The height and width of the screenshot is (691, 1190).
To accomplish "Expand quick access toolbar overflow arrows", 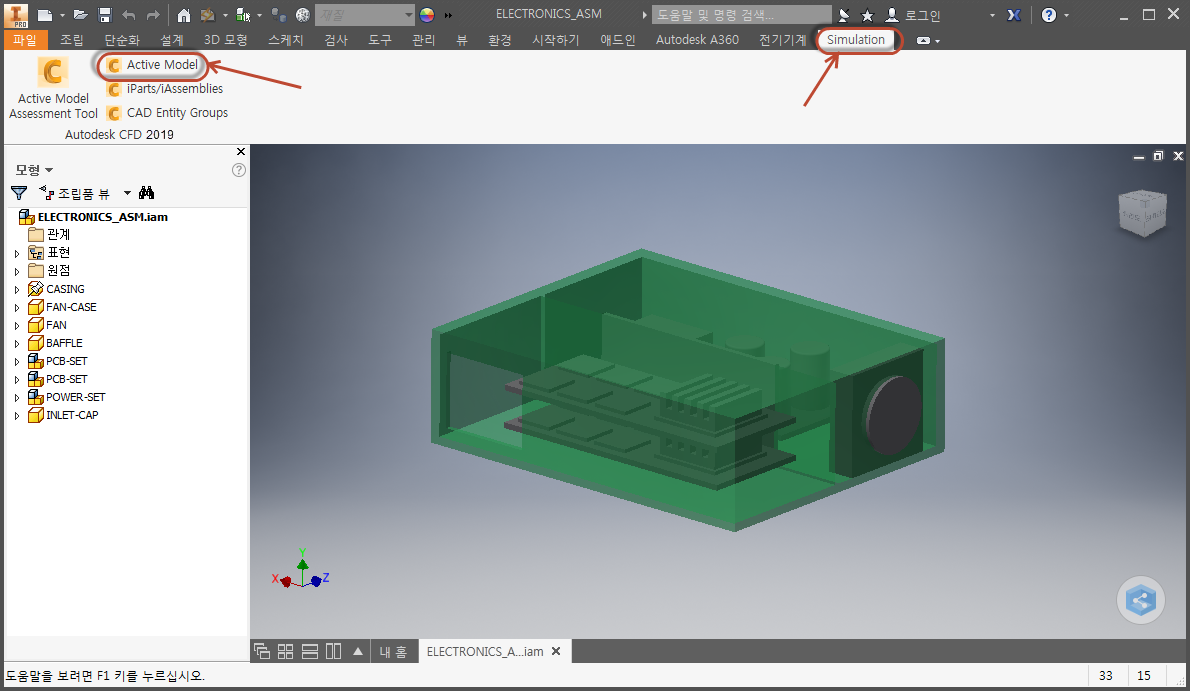I will (448, 15).
